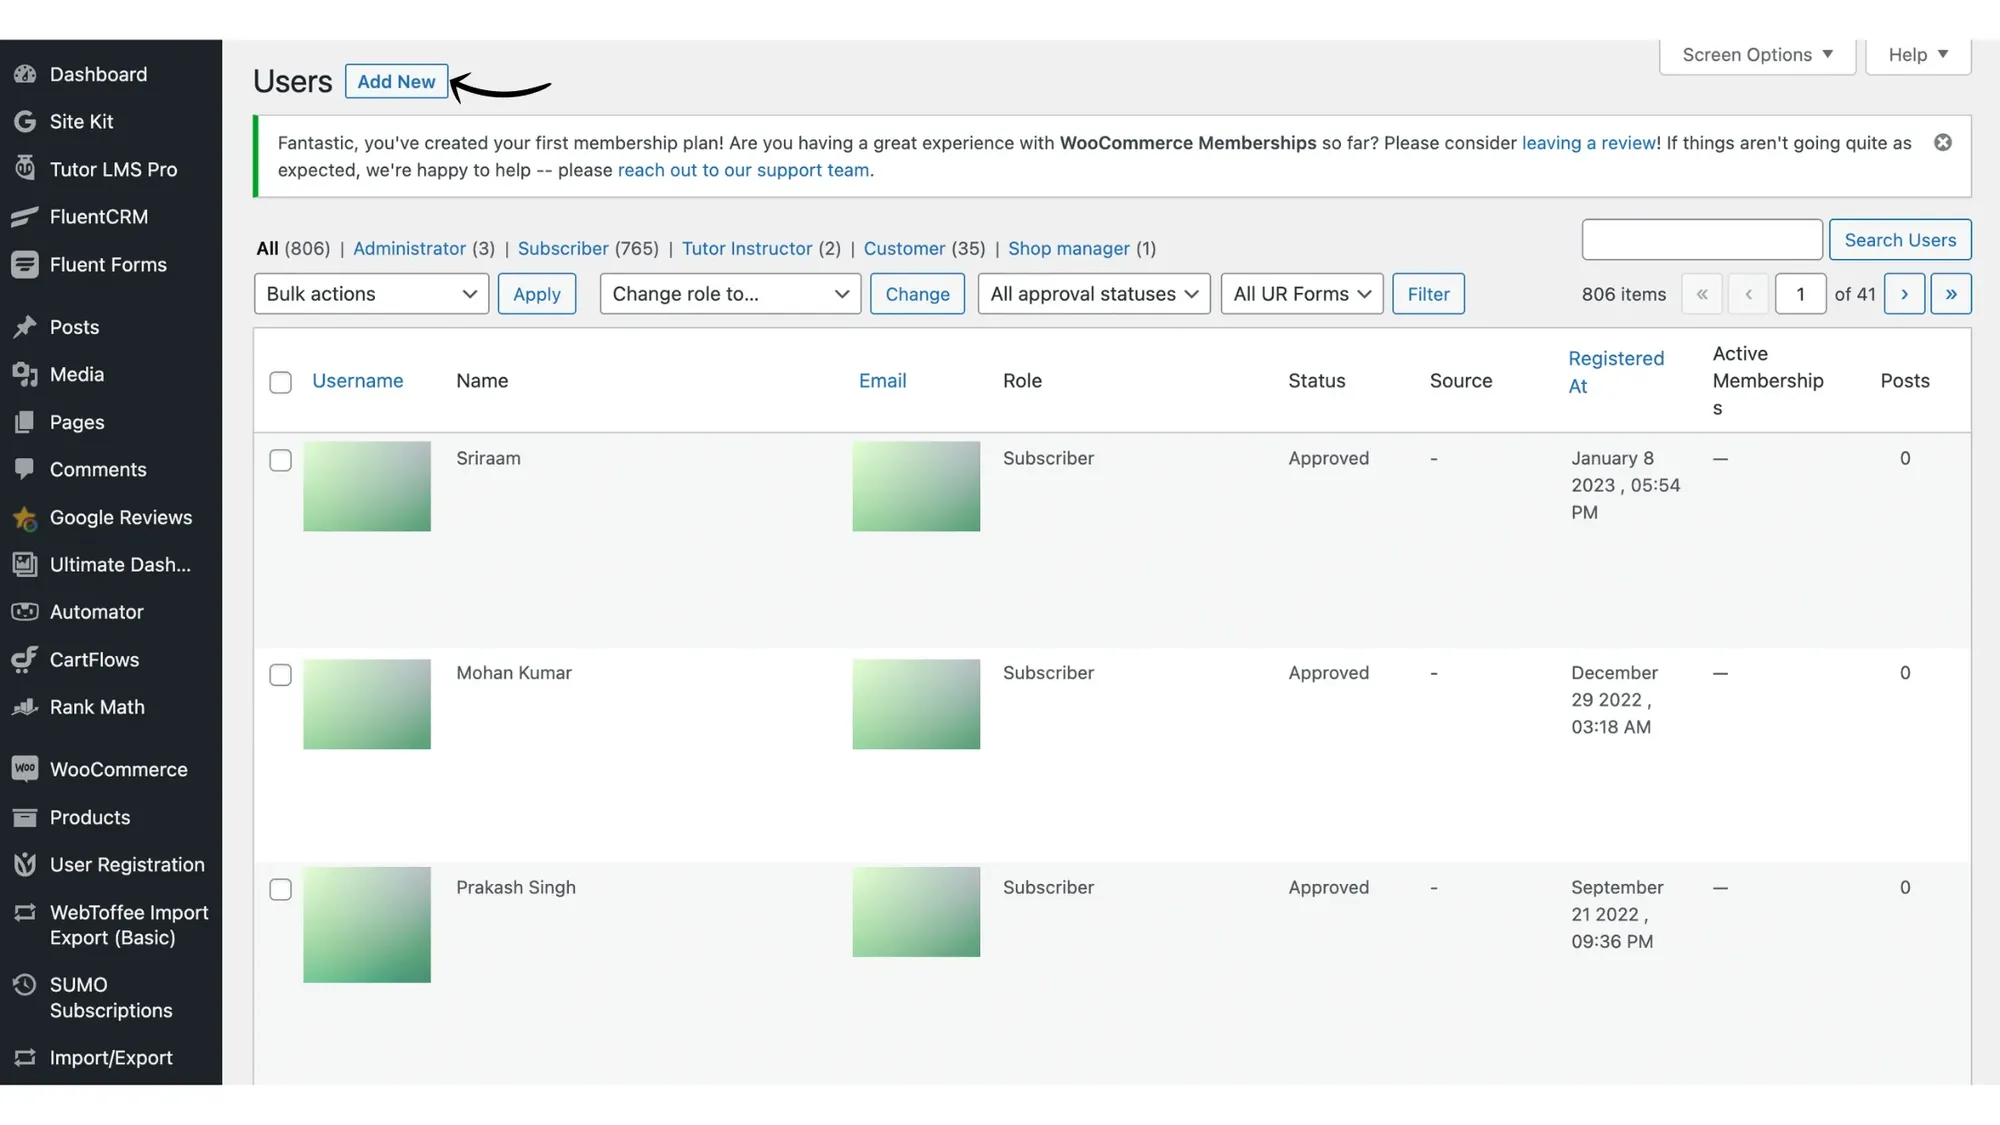This screenshot has height=1125, width=2000.
Task: Filter users by Subscriber role
Action: point(563,248)
